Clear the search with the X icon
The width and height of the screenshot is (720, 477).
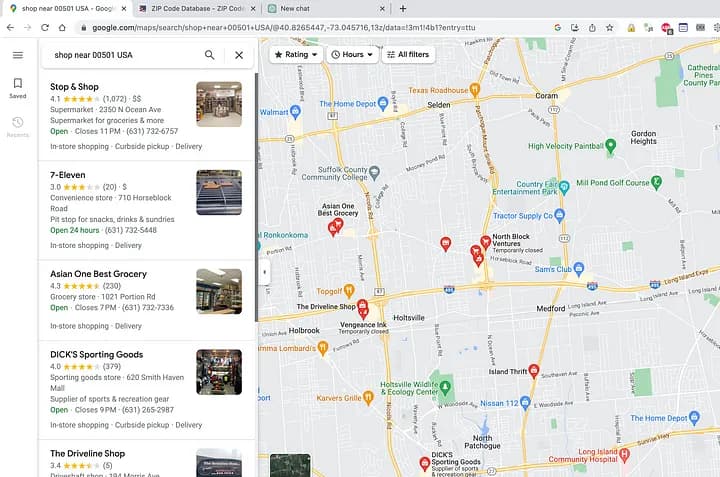(x=239, y=55)
